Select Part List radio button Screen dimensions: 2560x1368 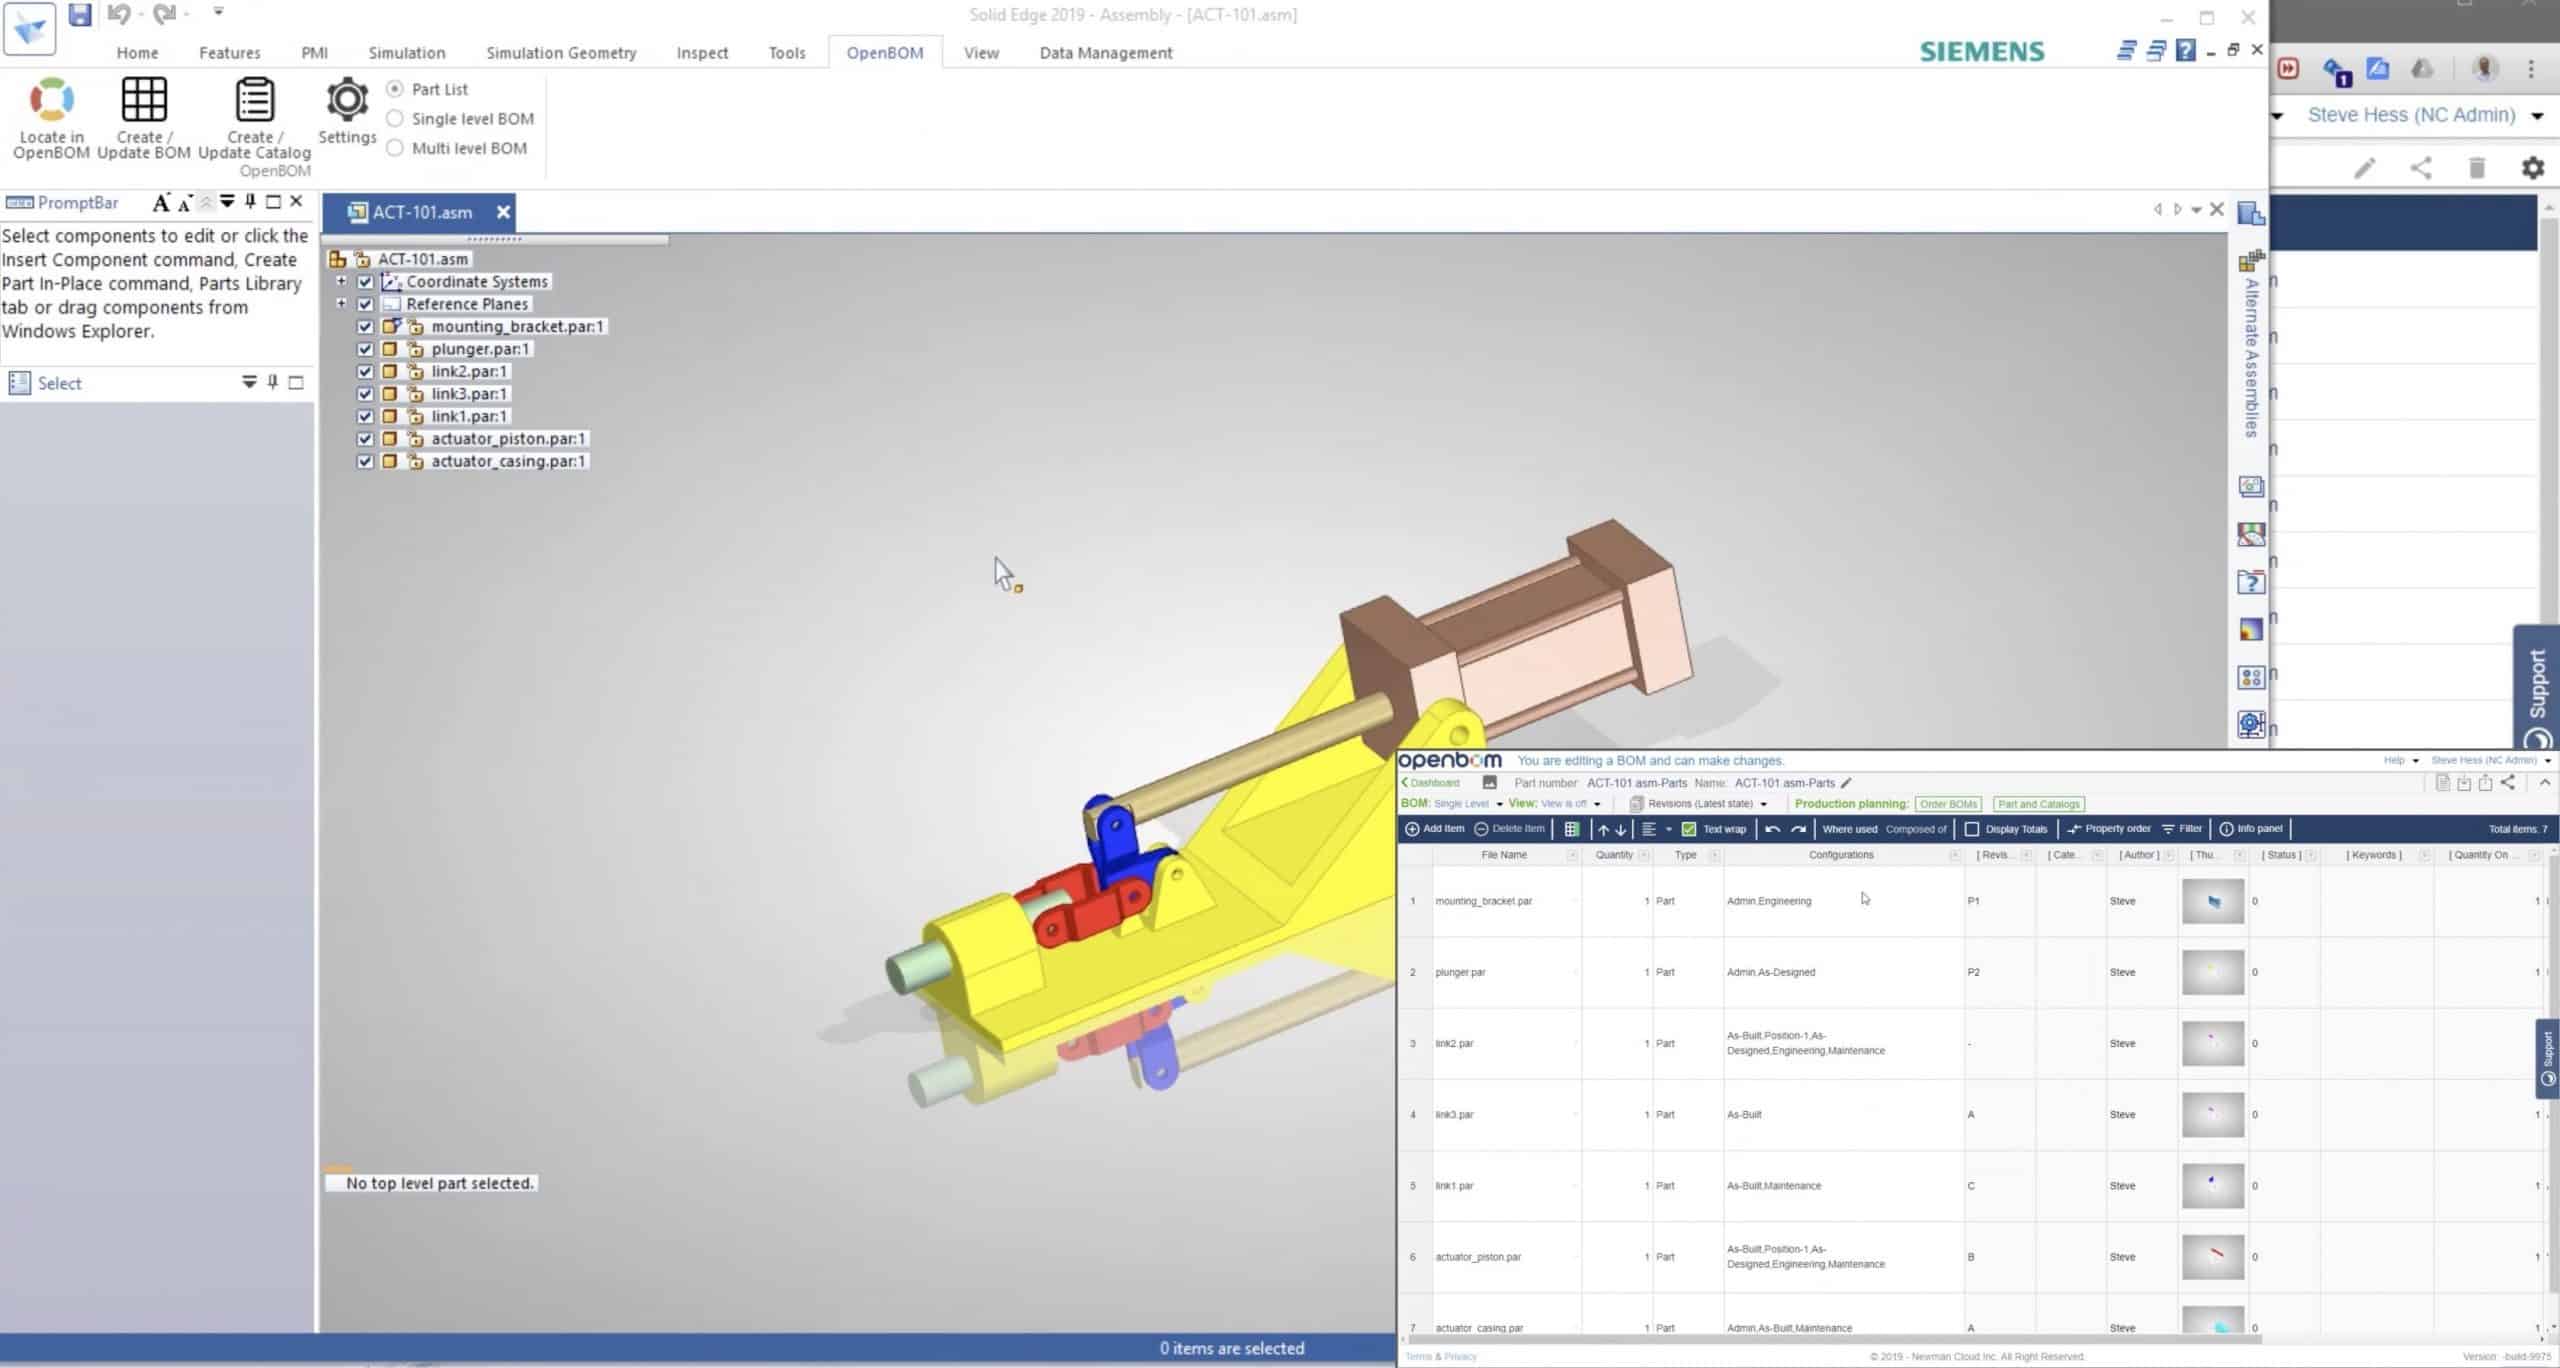395,89
